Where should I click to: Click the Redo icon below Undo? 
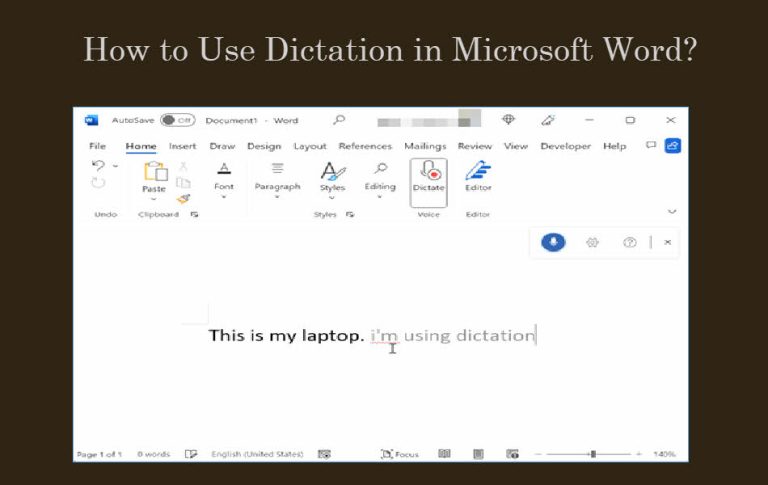98,183
